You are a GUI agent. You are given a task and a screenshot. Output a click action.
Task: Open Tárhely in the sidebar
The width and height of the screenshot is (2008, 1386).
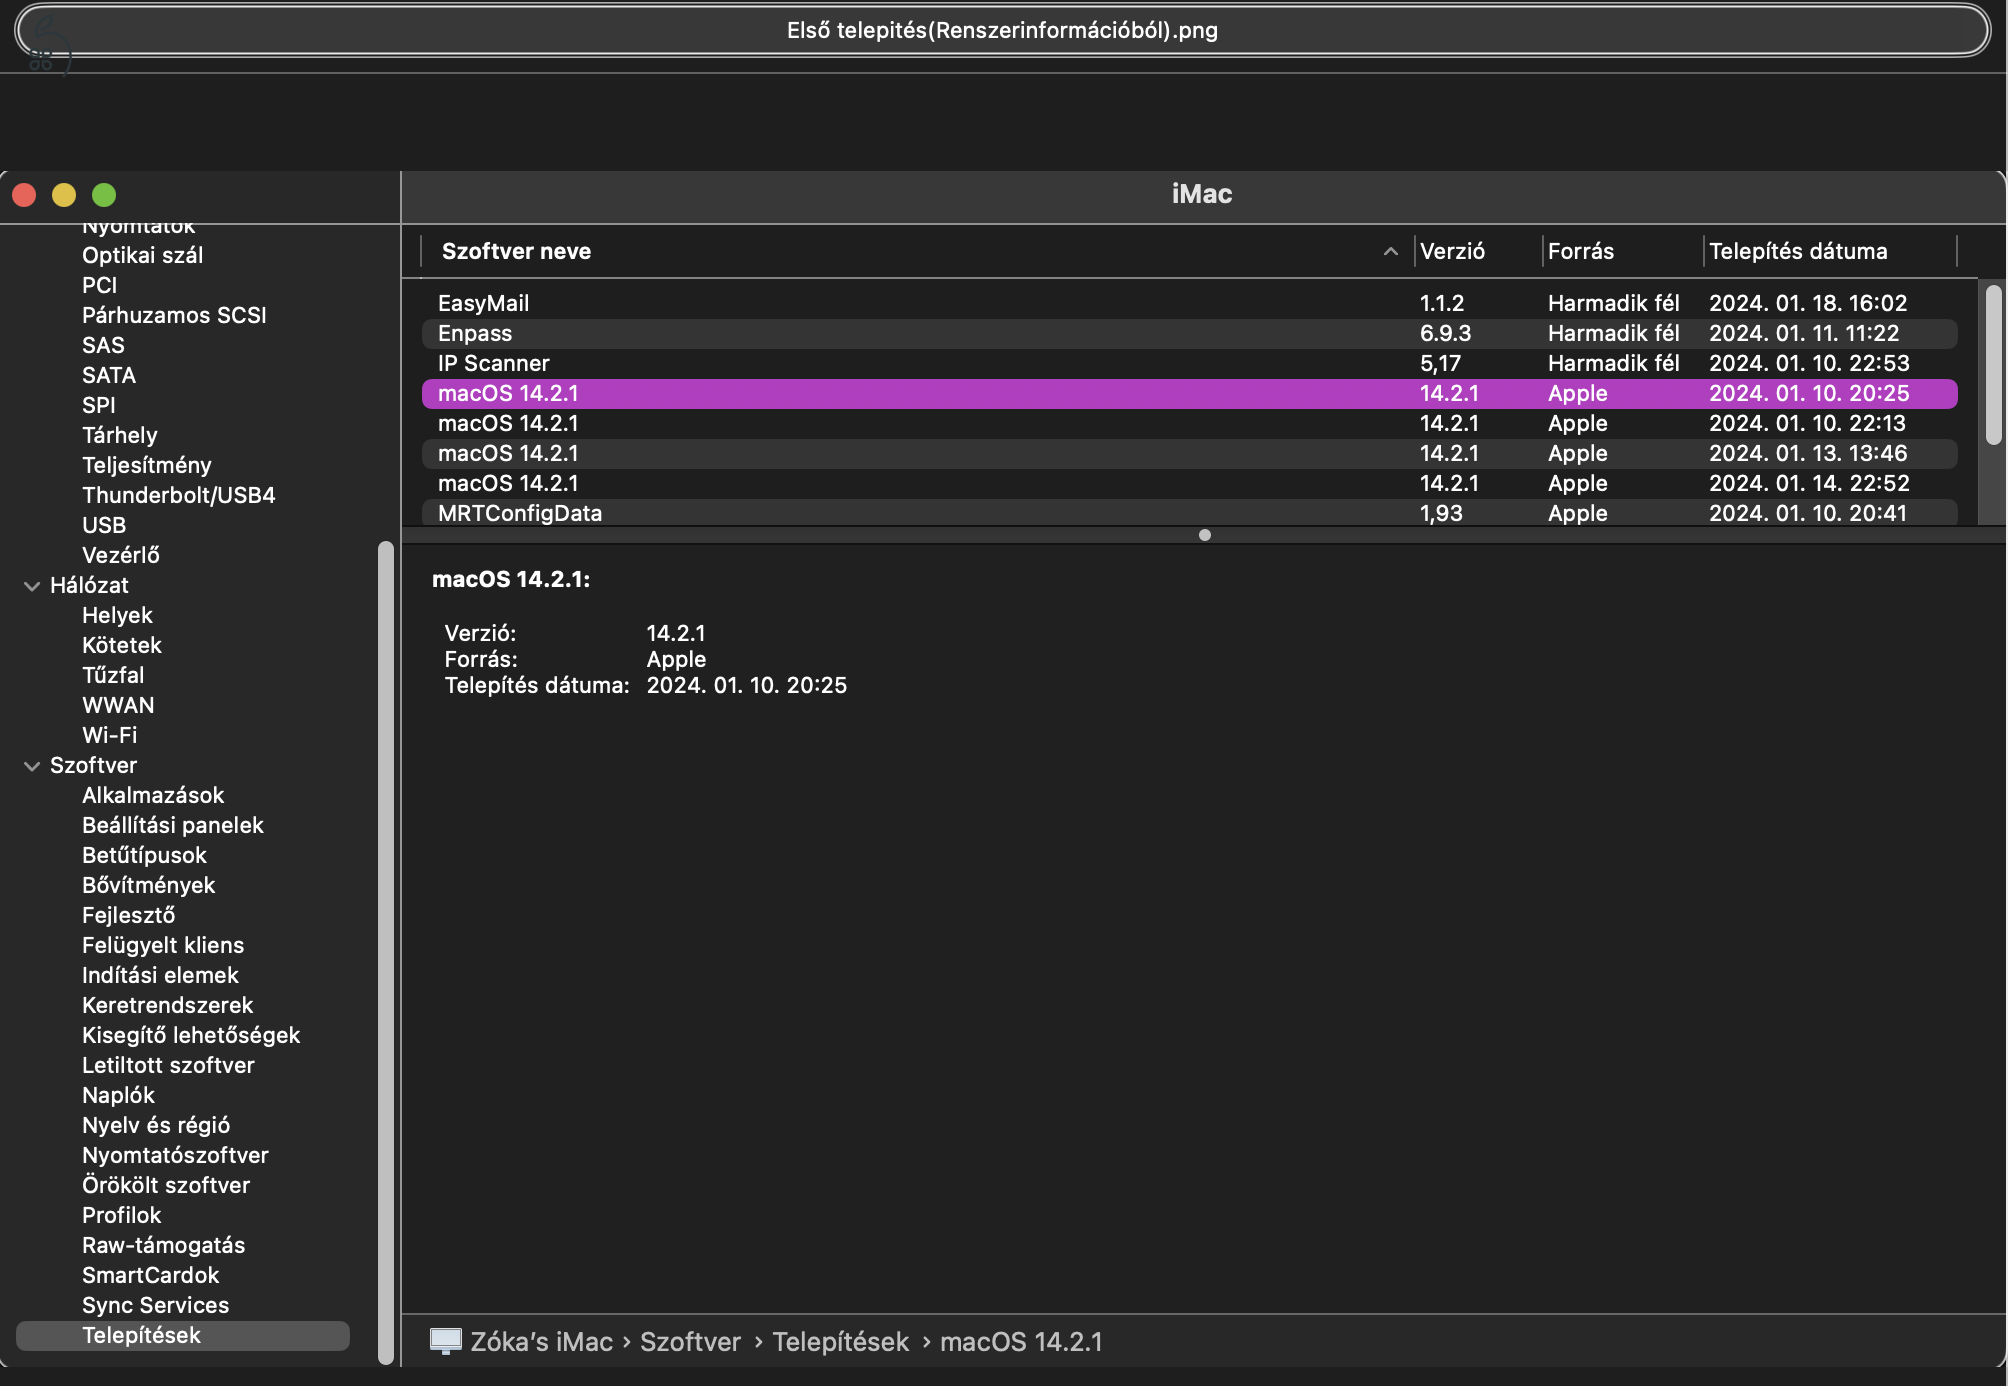[x=119, y=436]
